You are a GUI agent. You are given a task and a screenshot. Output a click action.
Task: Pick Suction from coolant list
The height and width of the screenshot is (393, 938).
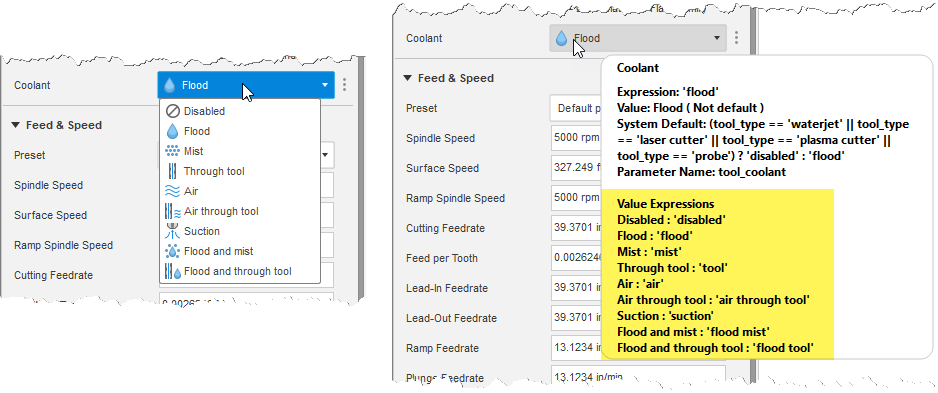pos(240,231)
